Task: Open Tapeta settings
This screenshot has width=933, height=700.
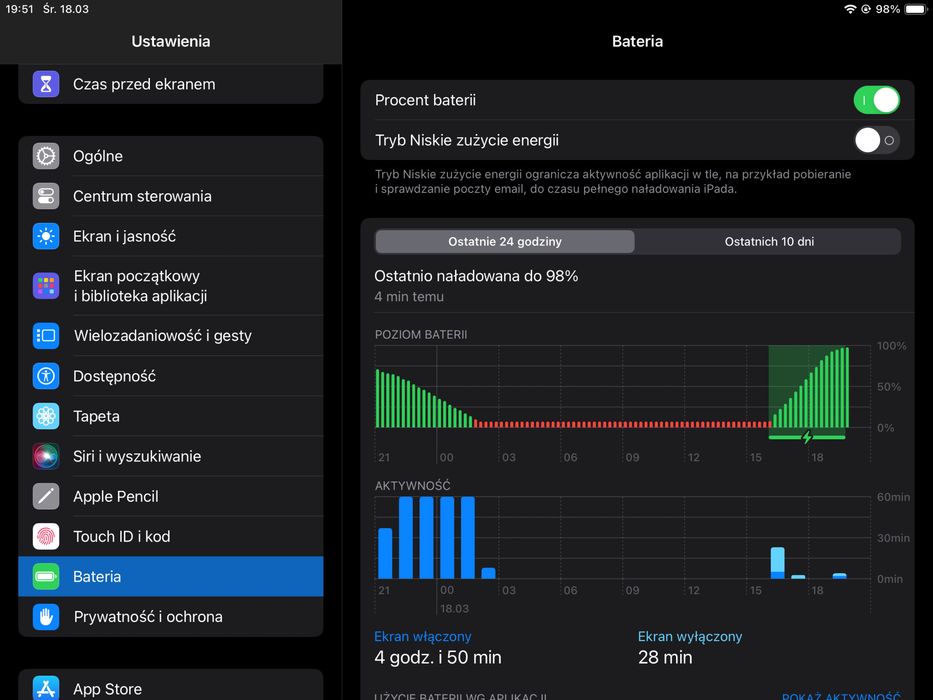Action: 171,416
